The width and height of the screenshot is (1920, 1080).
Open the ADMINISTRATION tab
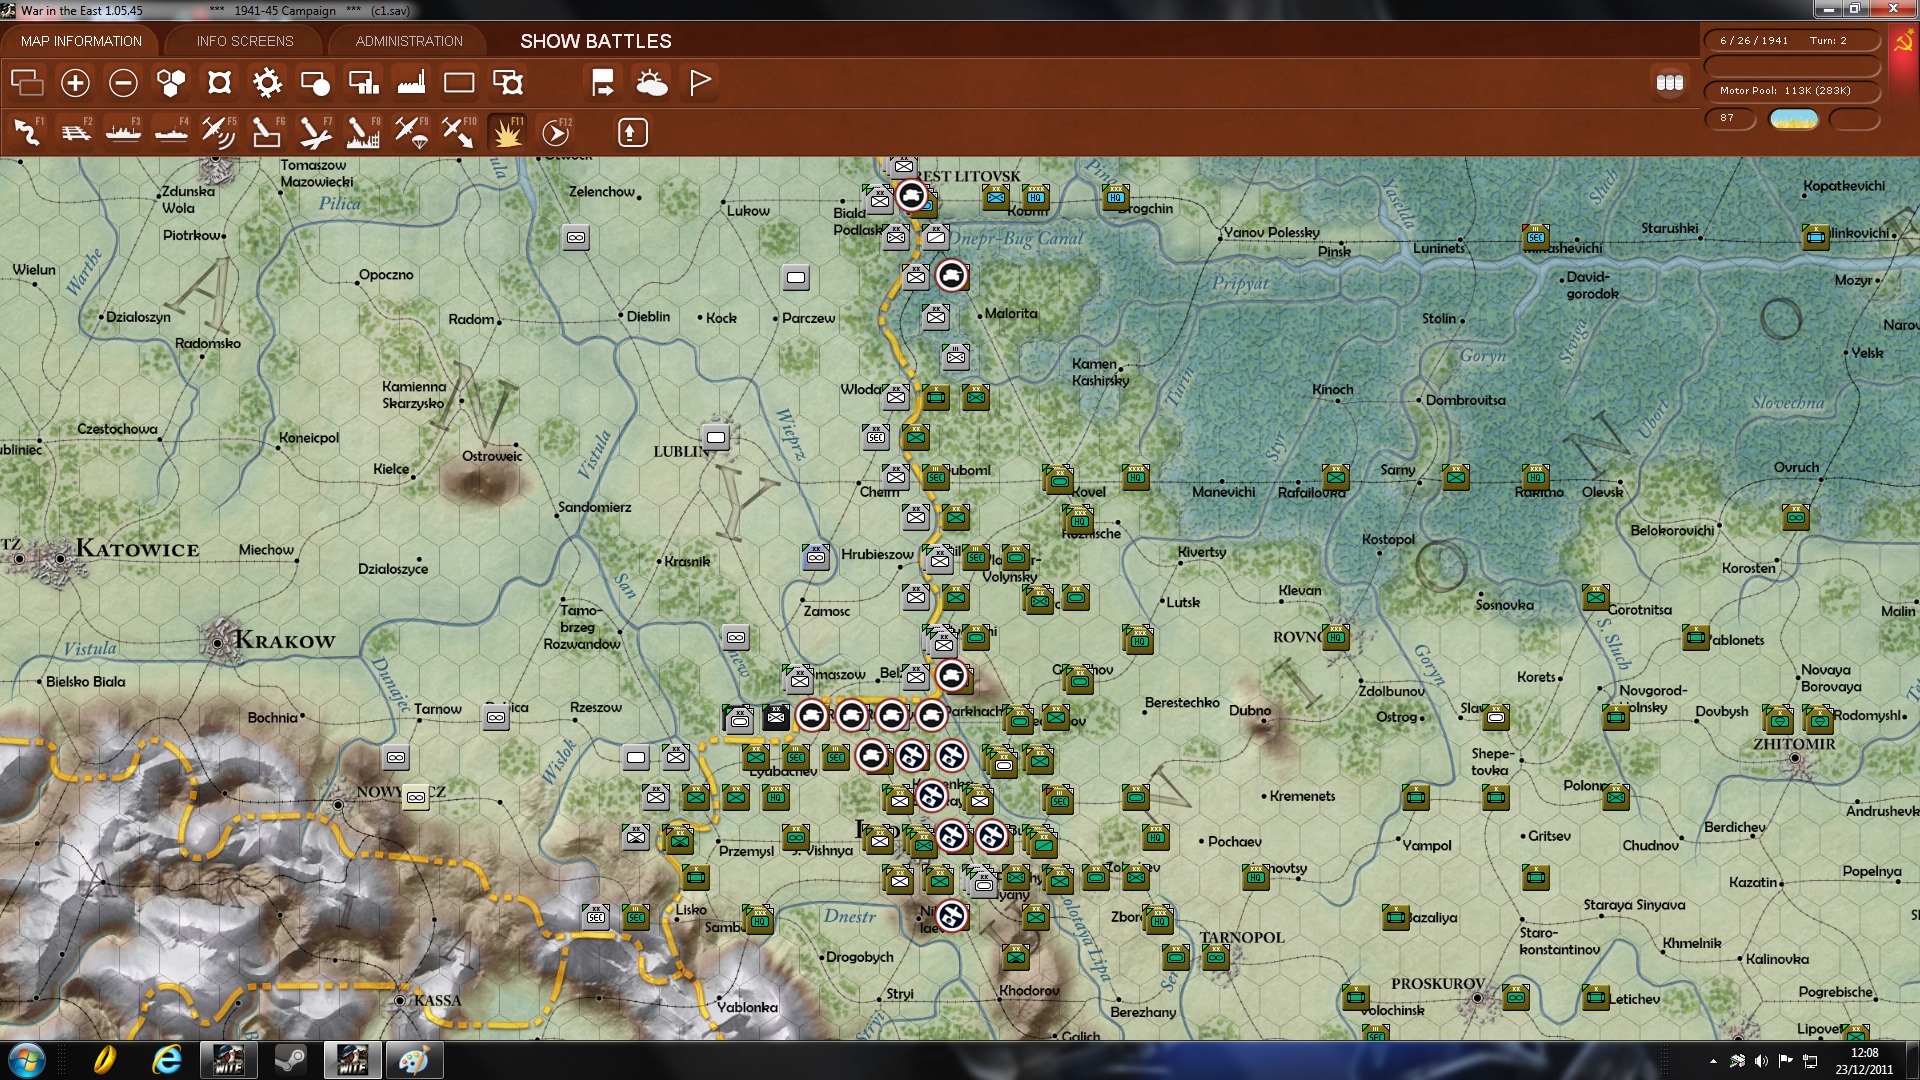[x=409, y=41]
